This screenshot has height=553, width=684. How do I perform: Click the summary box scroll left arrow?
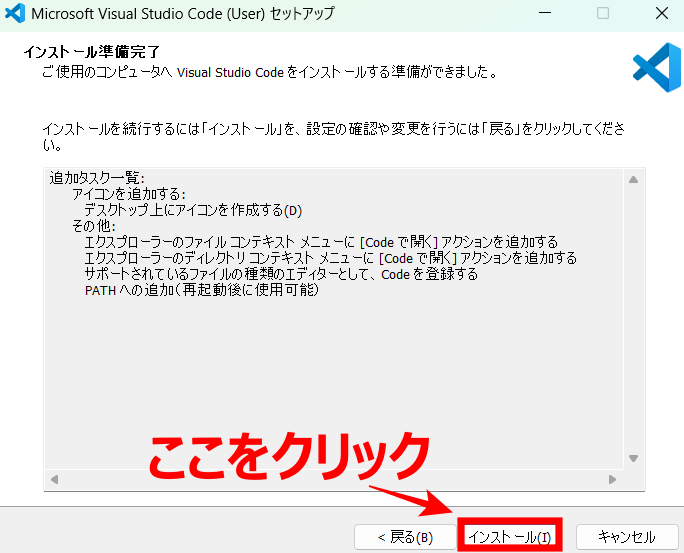coord(55,479)
